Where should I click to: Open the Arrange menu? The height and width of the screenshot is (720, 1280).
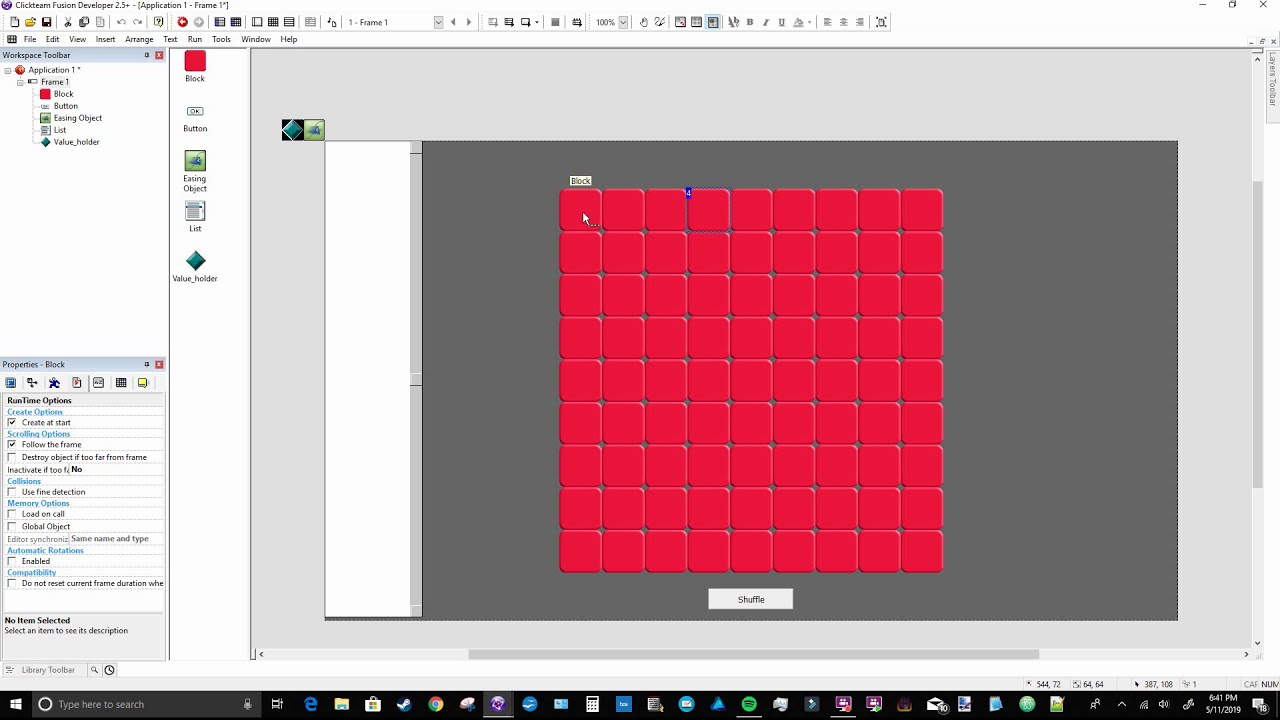coord(139,39)
